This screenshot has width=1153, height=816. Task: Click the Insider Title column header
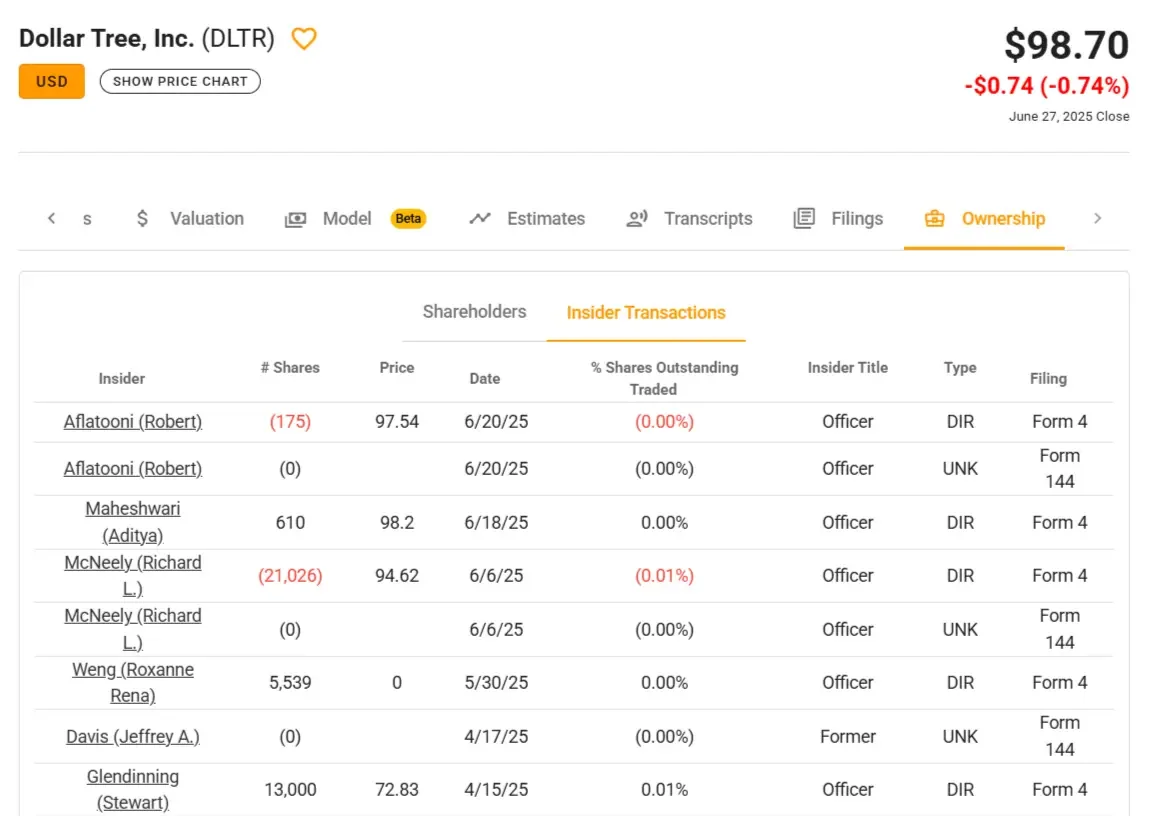847,368
